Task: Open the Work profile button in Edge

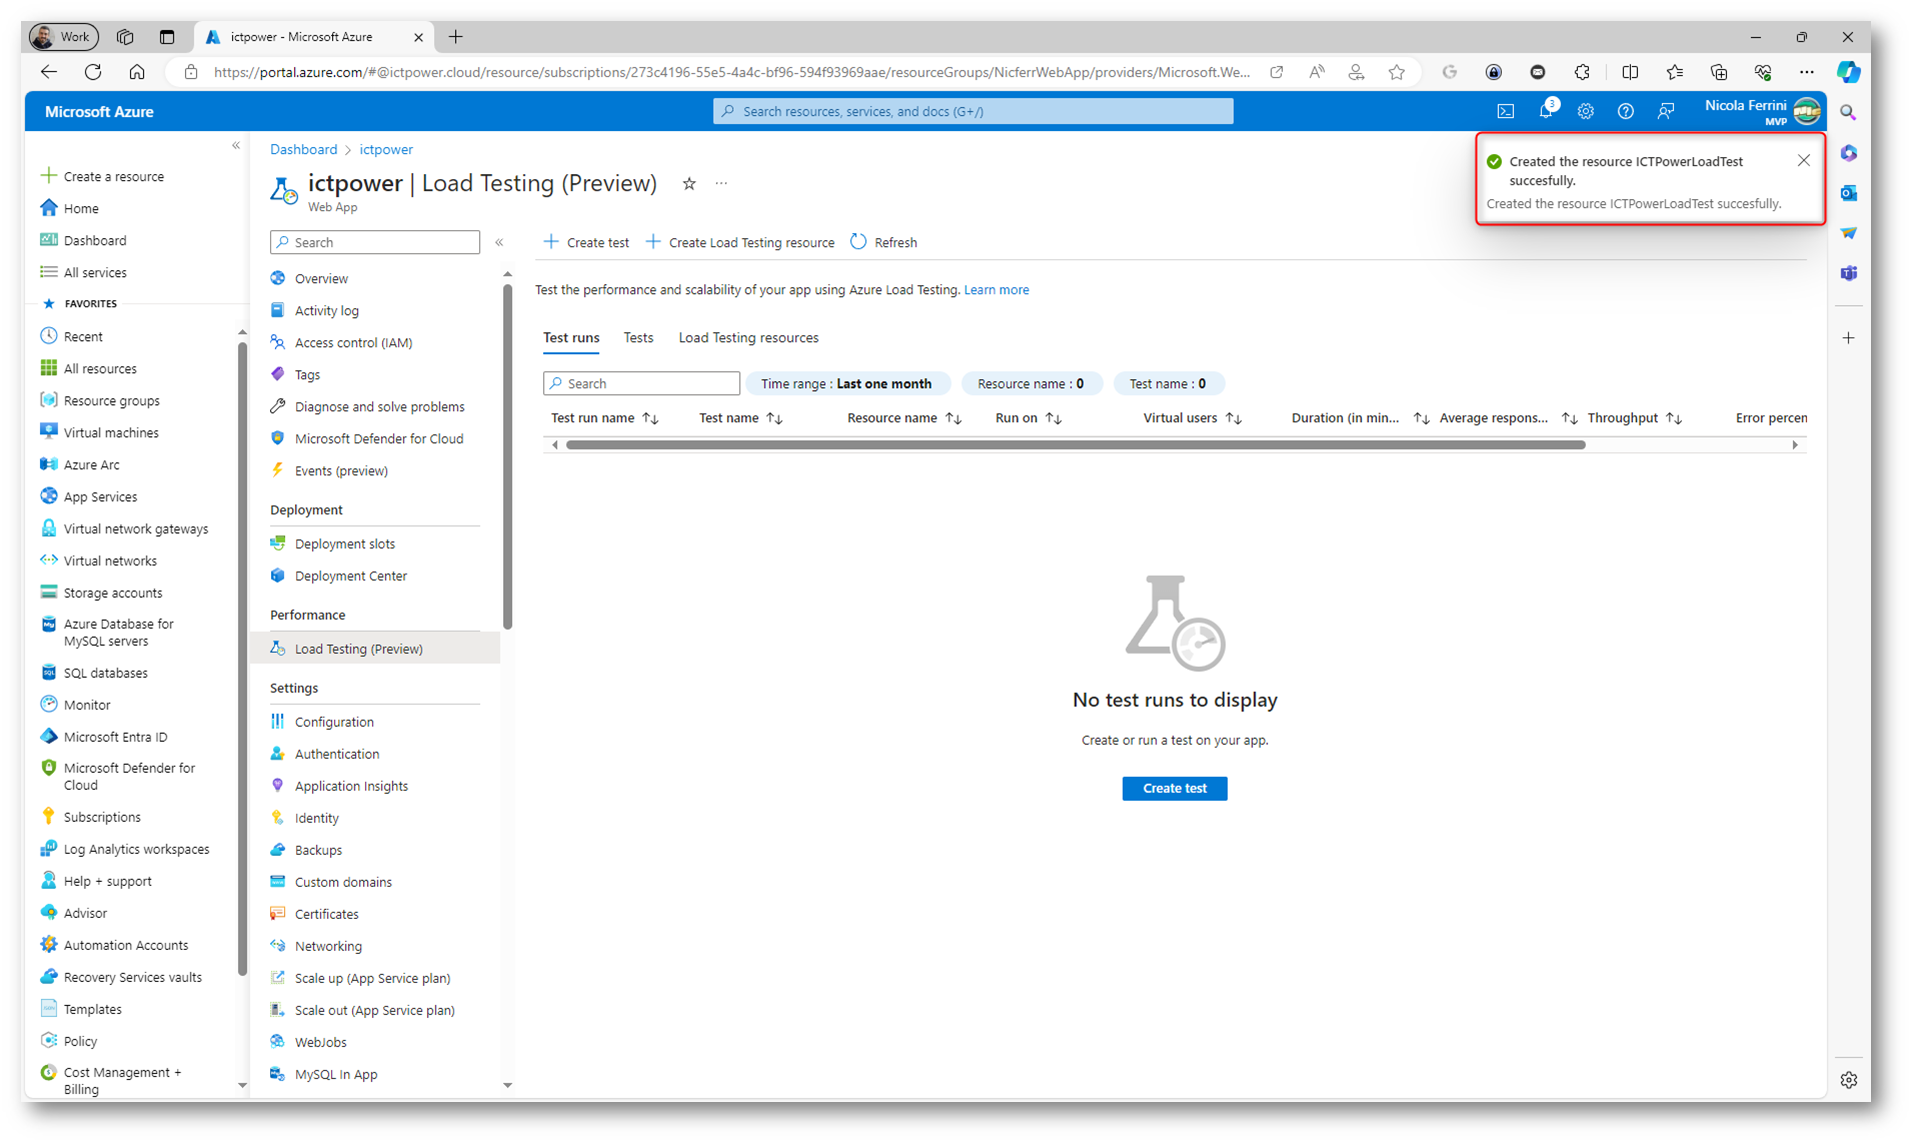Action: [64, 37]
